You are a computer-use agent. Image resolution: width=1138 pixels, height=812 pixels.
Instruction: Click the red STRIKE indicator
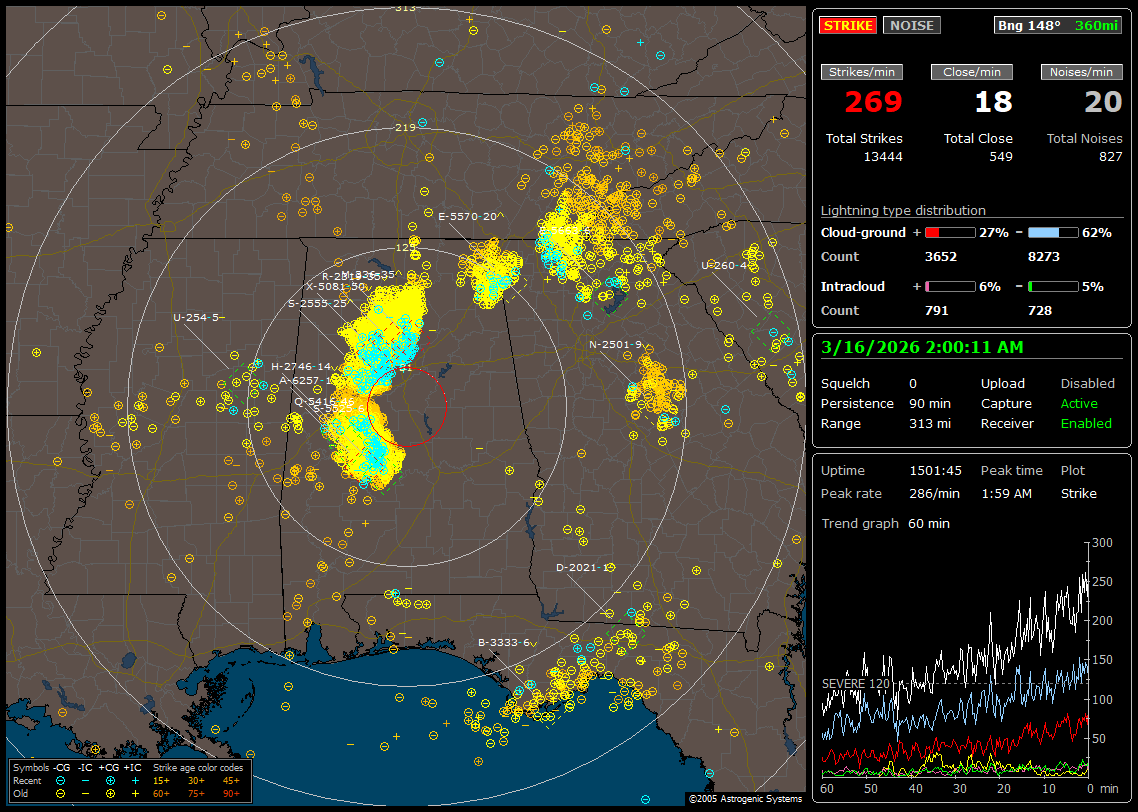(847, 25)
